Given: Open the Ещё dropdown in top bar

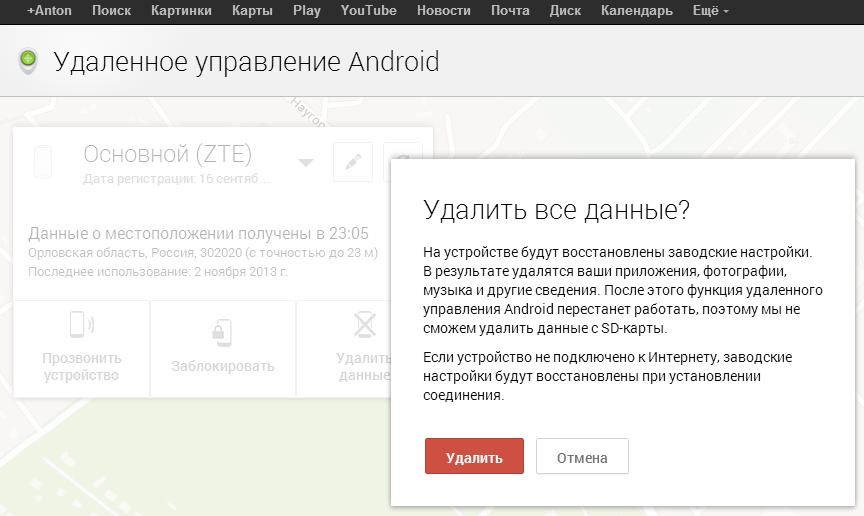Looking at the screenshot, I should point(710,11).
